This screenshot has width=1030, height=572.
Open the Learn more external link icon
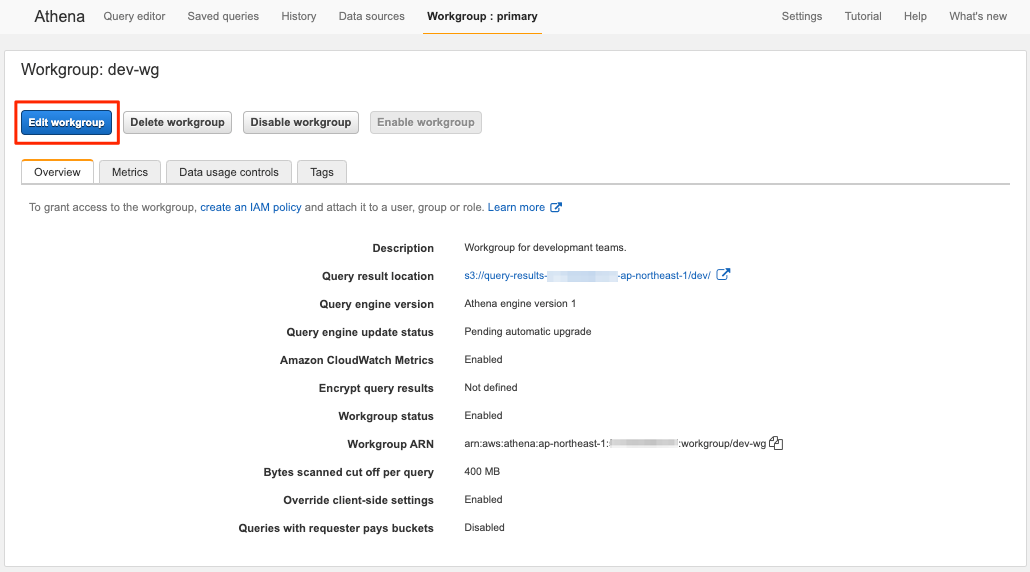pos(556,207)
